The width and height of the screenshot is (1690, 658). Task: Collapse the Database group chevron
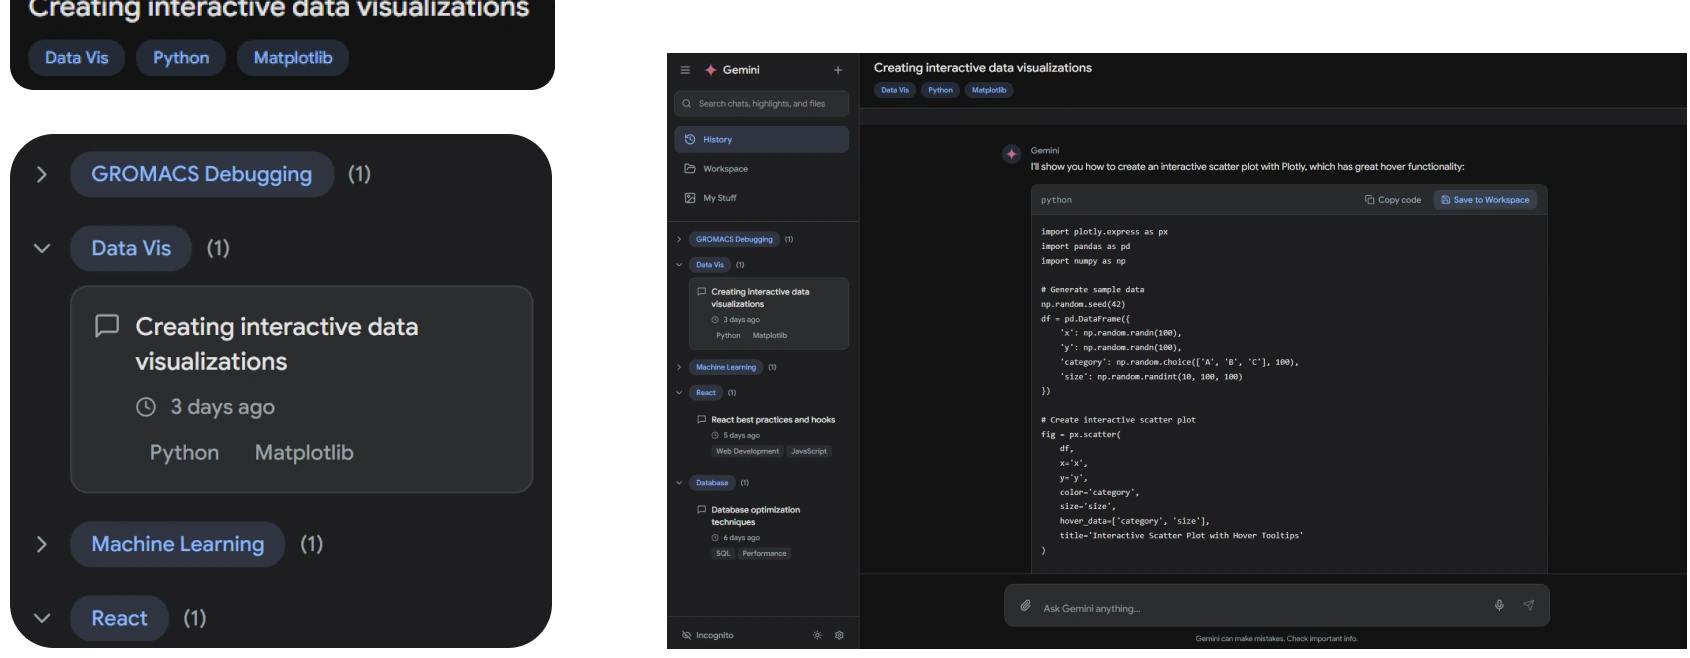point(679,483)
